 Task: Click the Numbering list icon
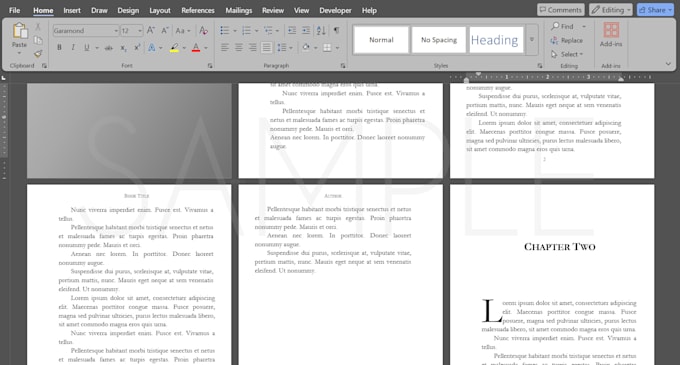click(246, 30)
